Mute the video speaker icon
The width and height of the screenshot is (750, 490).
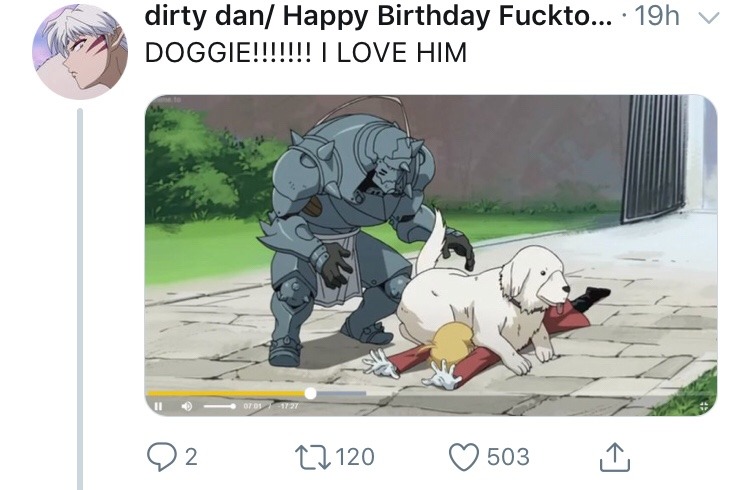click(186, 407)
